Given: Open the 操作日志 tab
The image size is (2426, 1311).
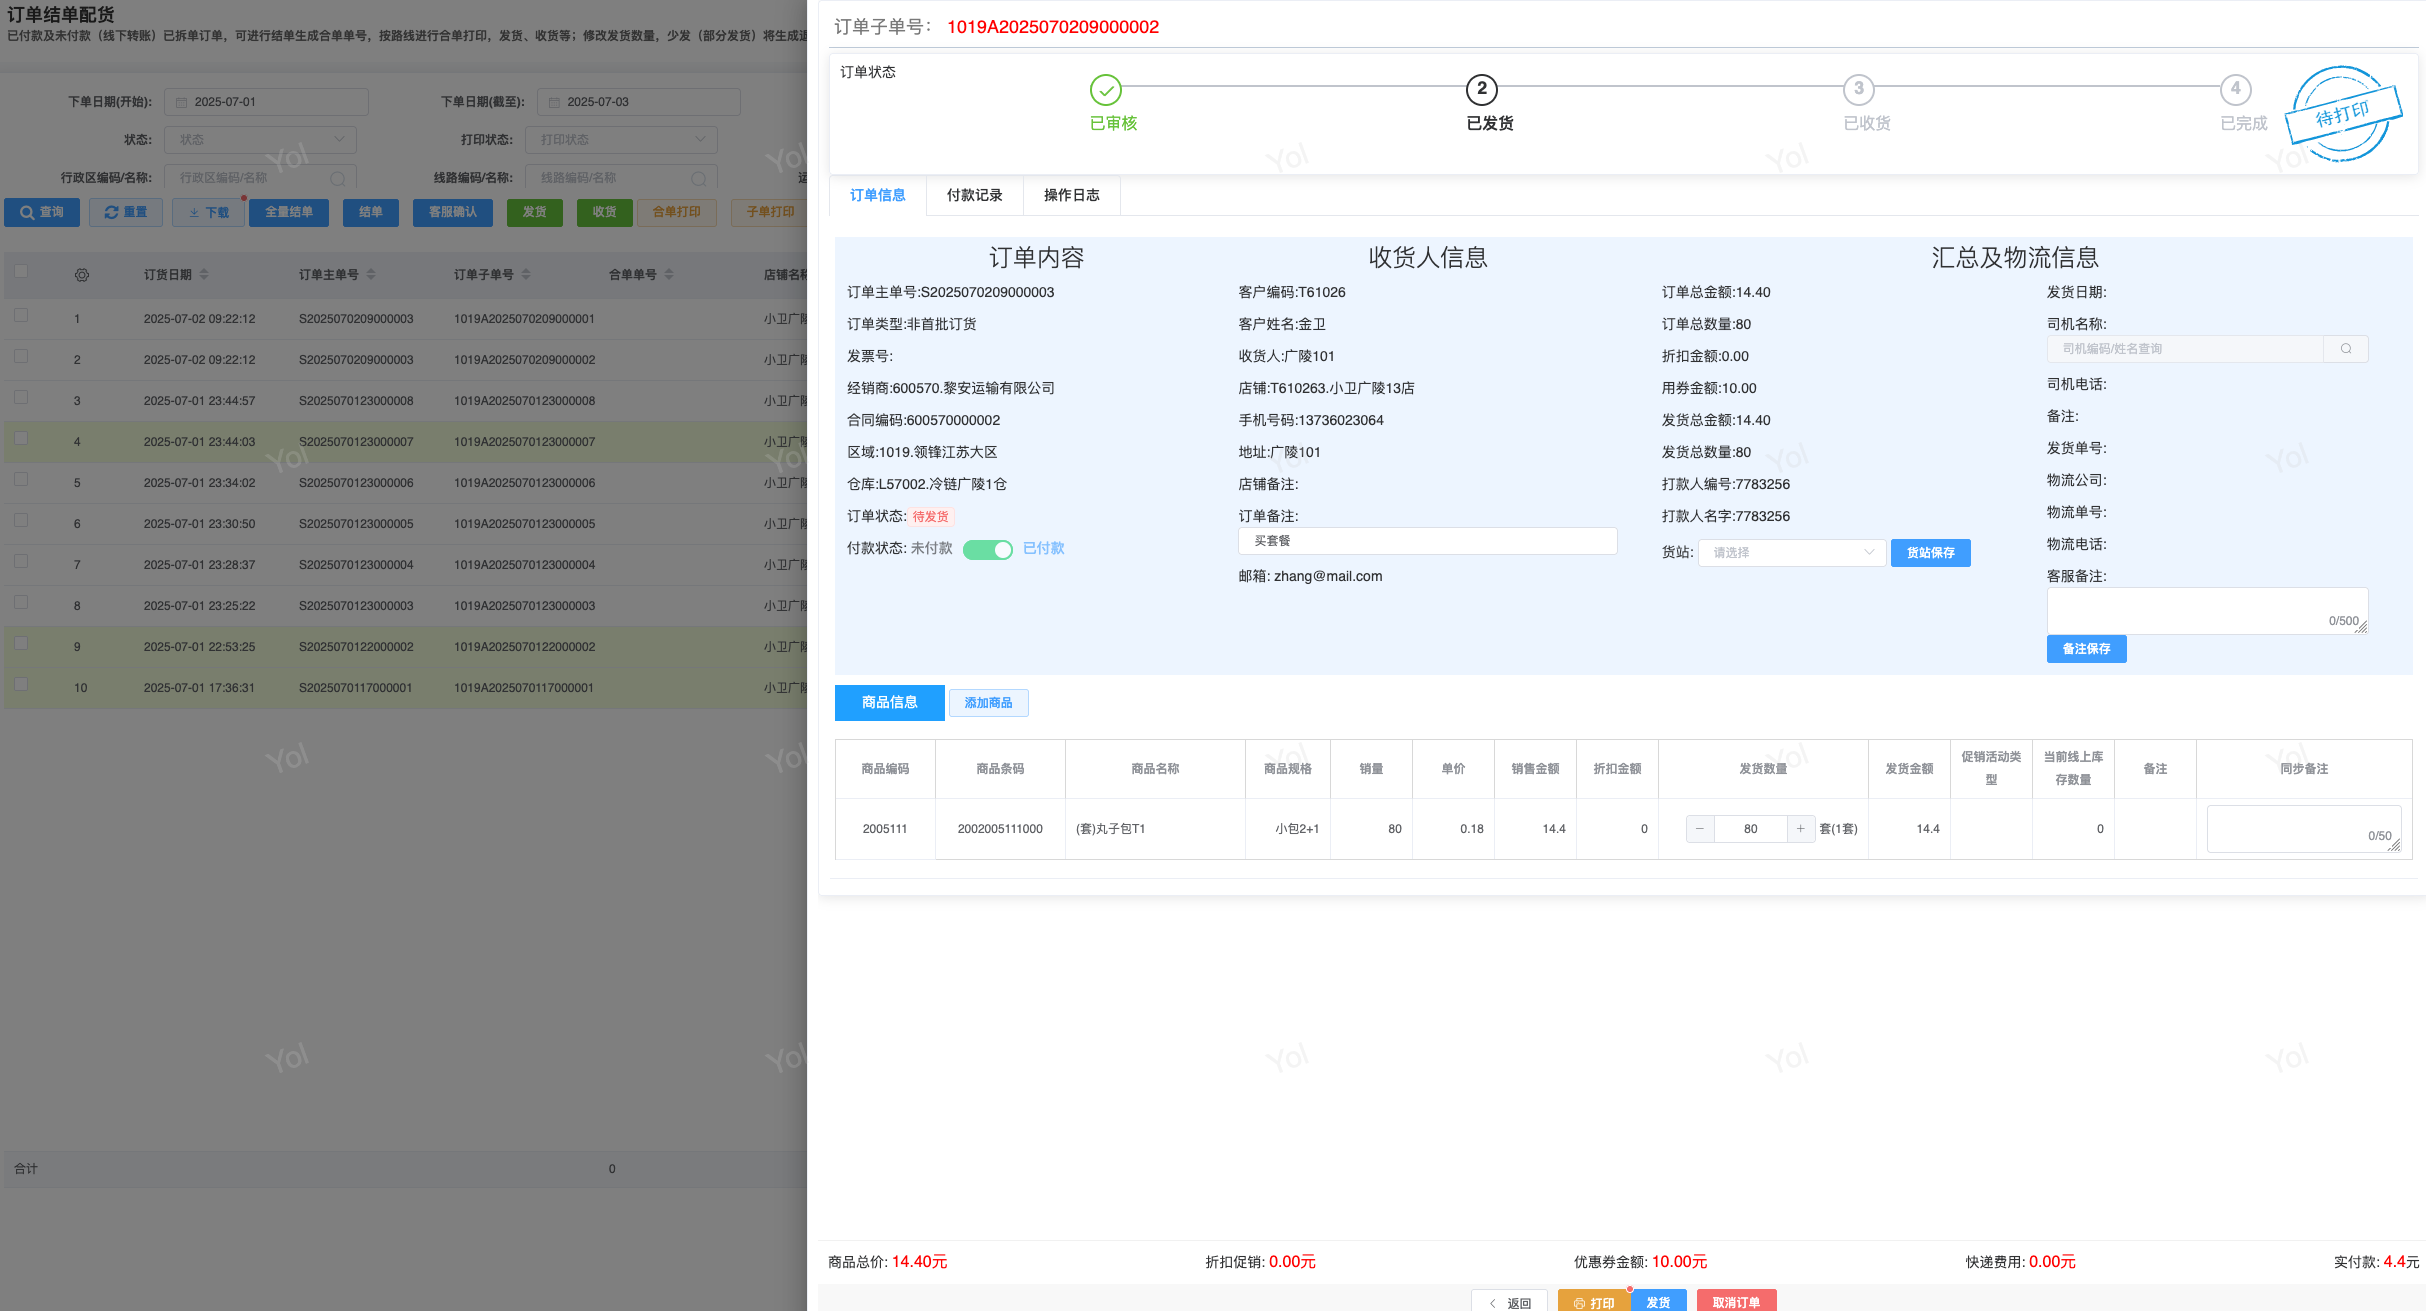Looking at the screenshot, I should (x=1071, y=195).
